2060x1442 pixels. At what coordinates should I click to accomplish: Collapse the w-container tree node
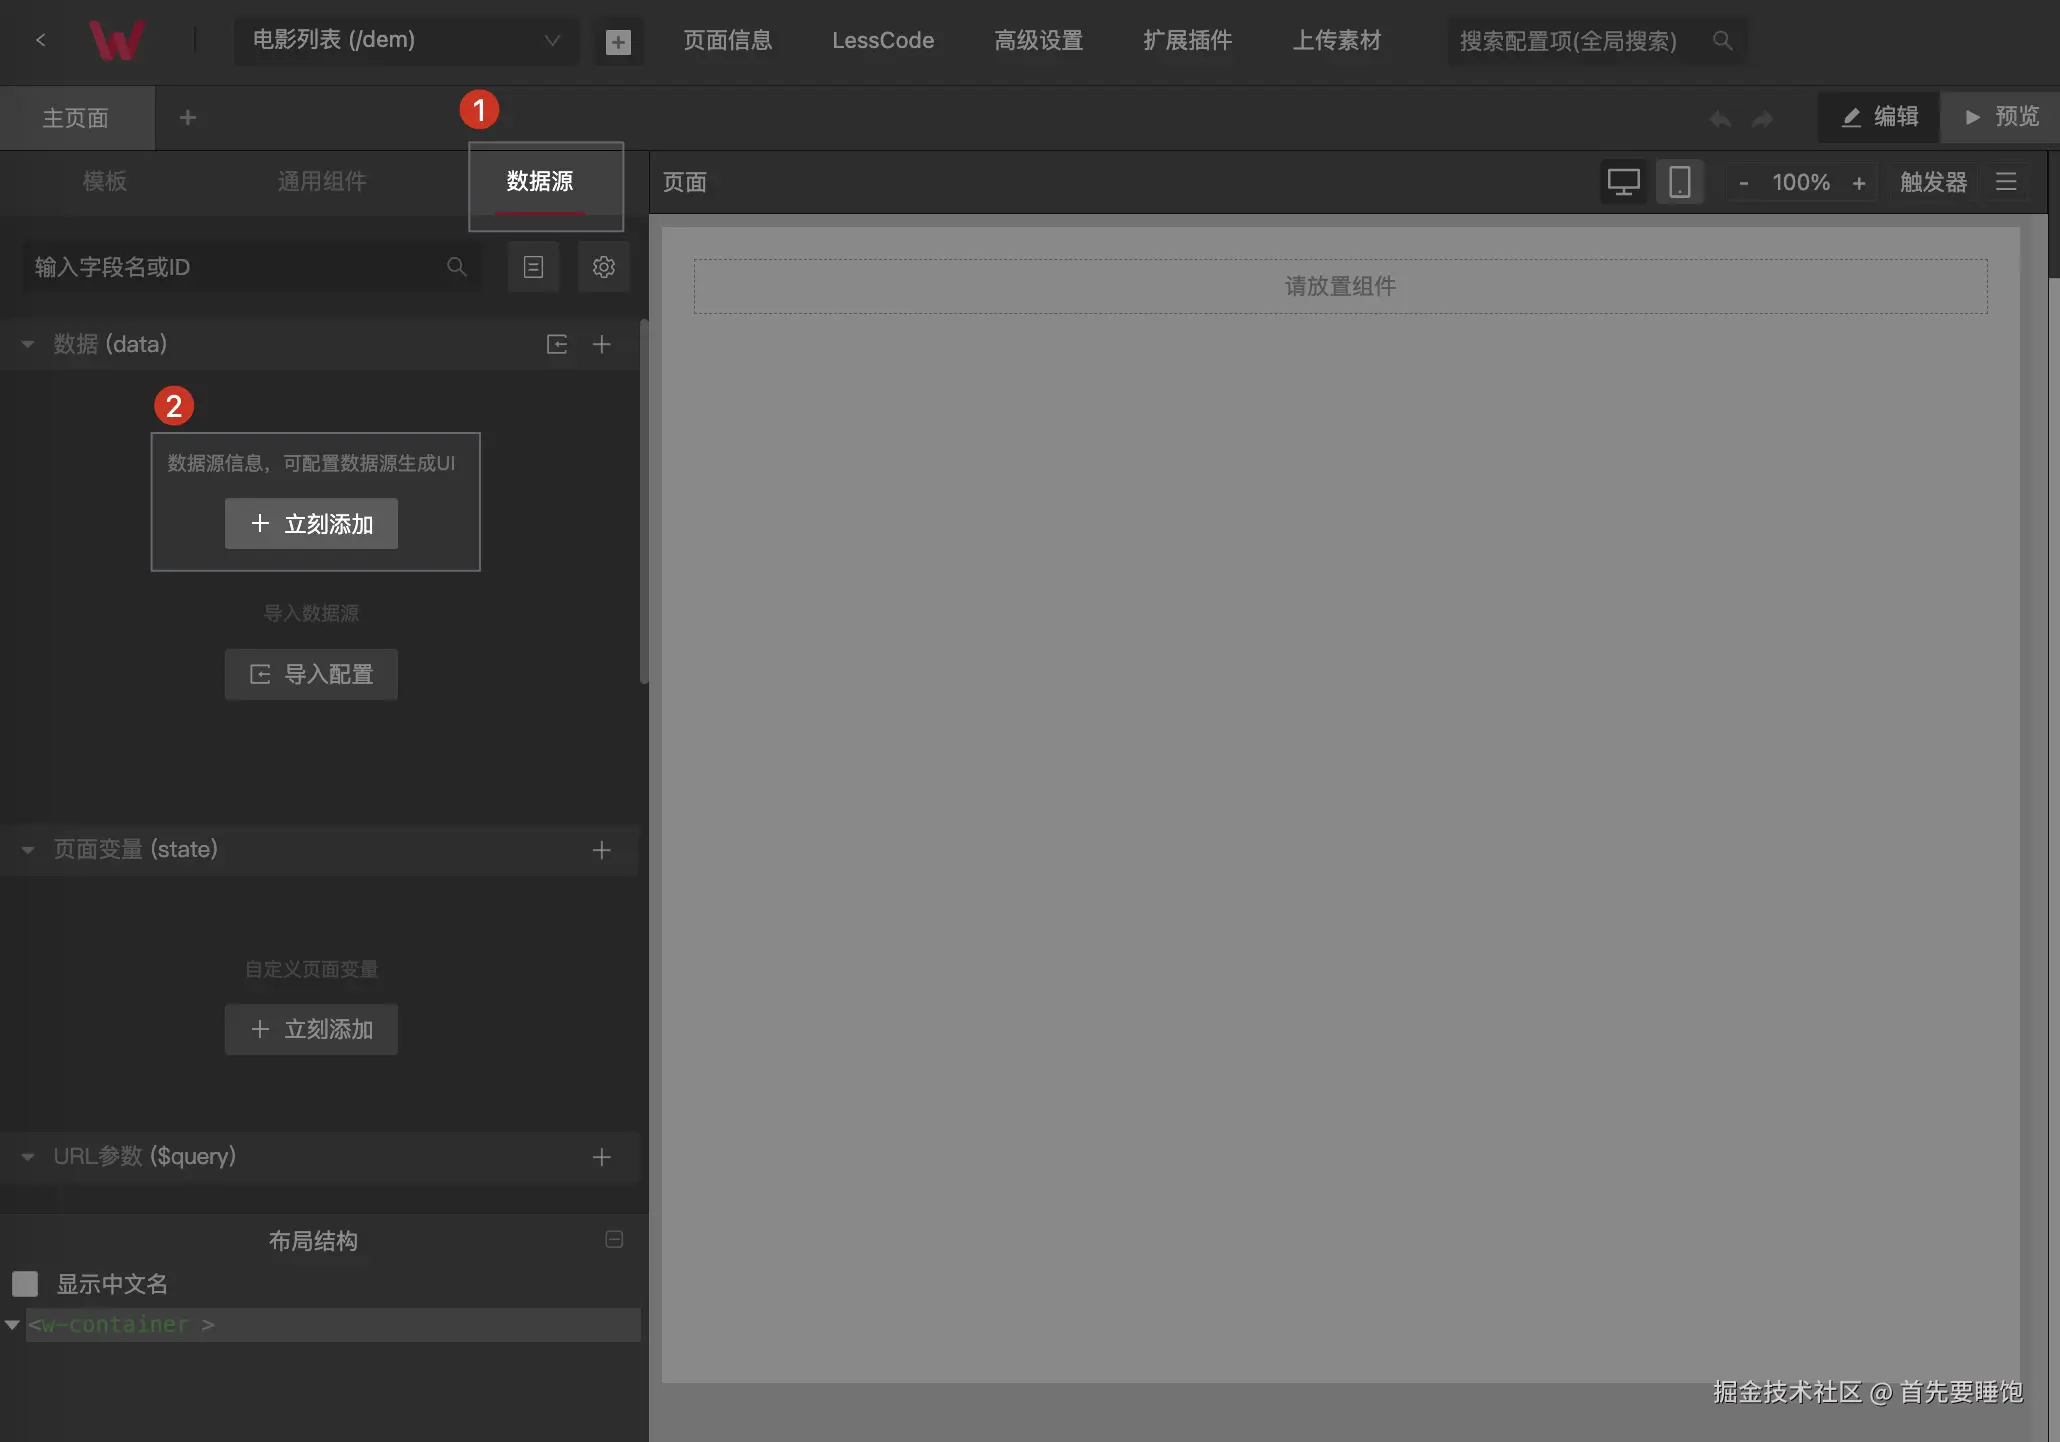coord(12,1324)
